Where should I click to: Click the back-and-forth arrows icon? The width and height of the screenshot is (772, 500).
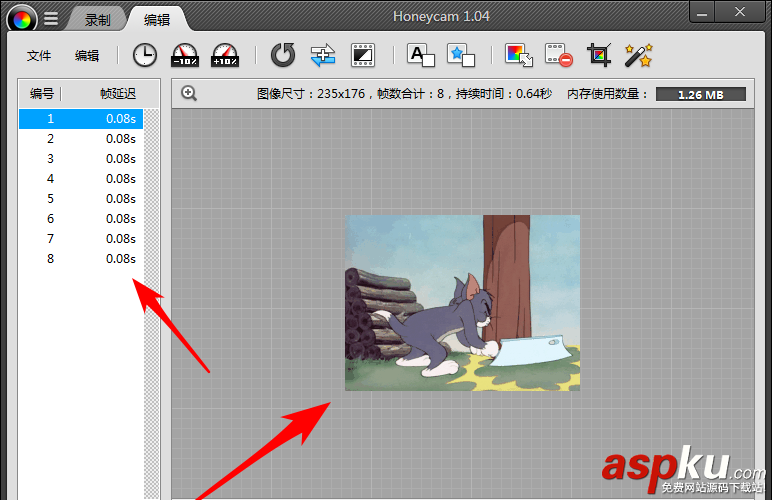click(x=323, y=55)
